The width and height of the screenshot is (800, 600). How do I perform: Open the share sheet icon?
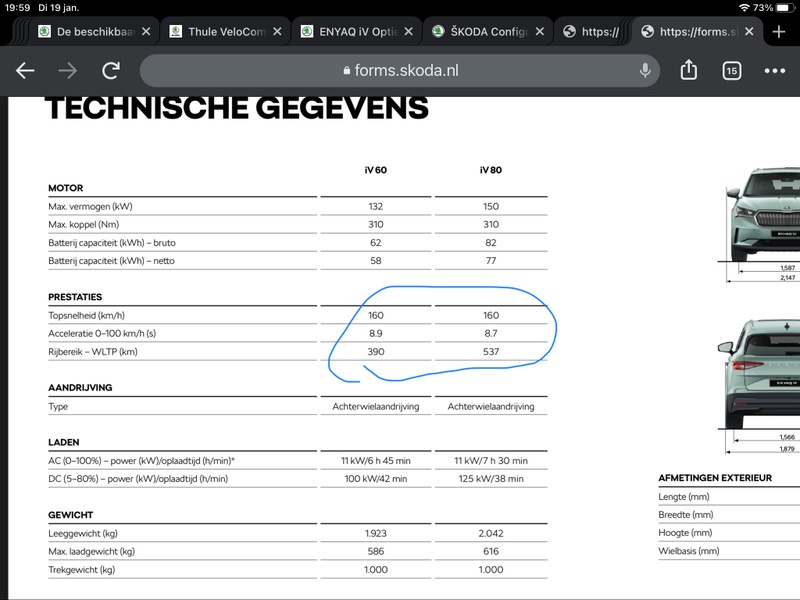pyautogui.click(x=688, y=70)
